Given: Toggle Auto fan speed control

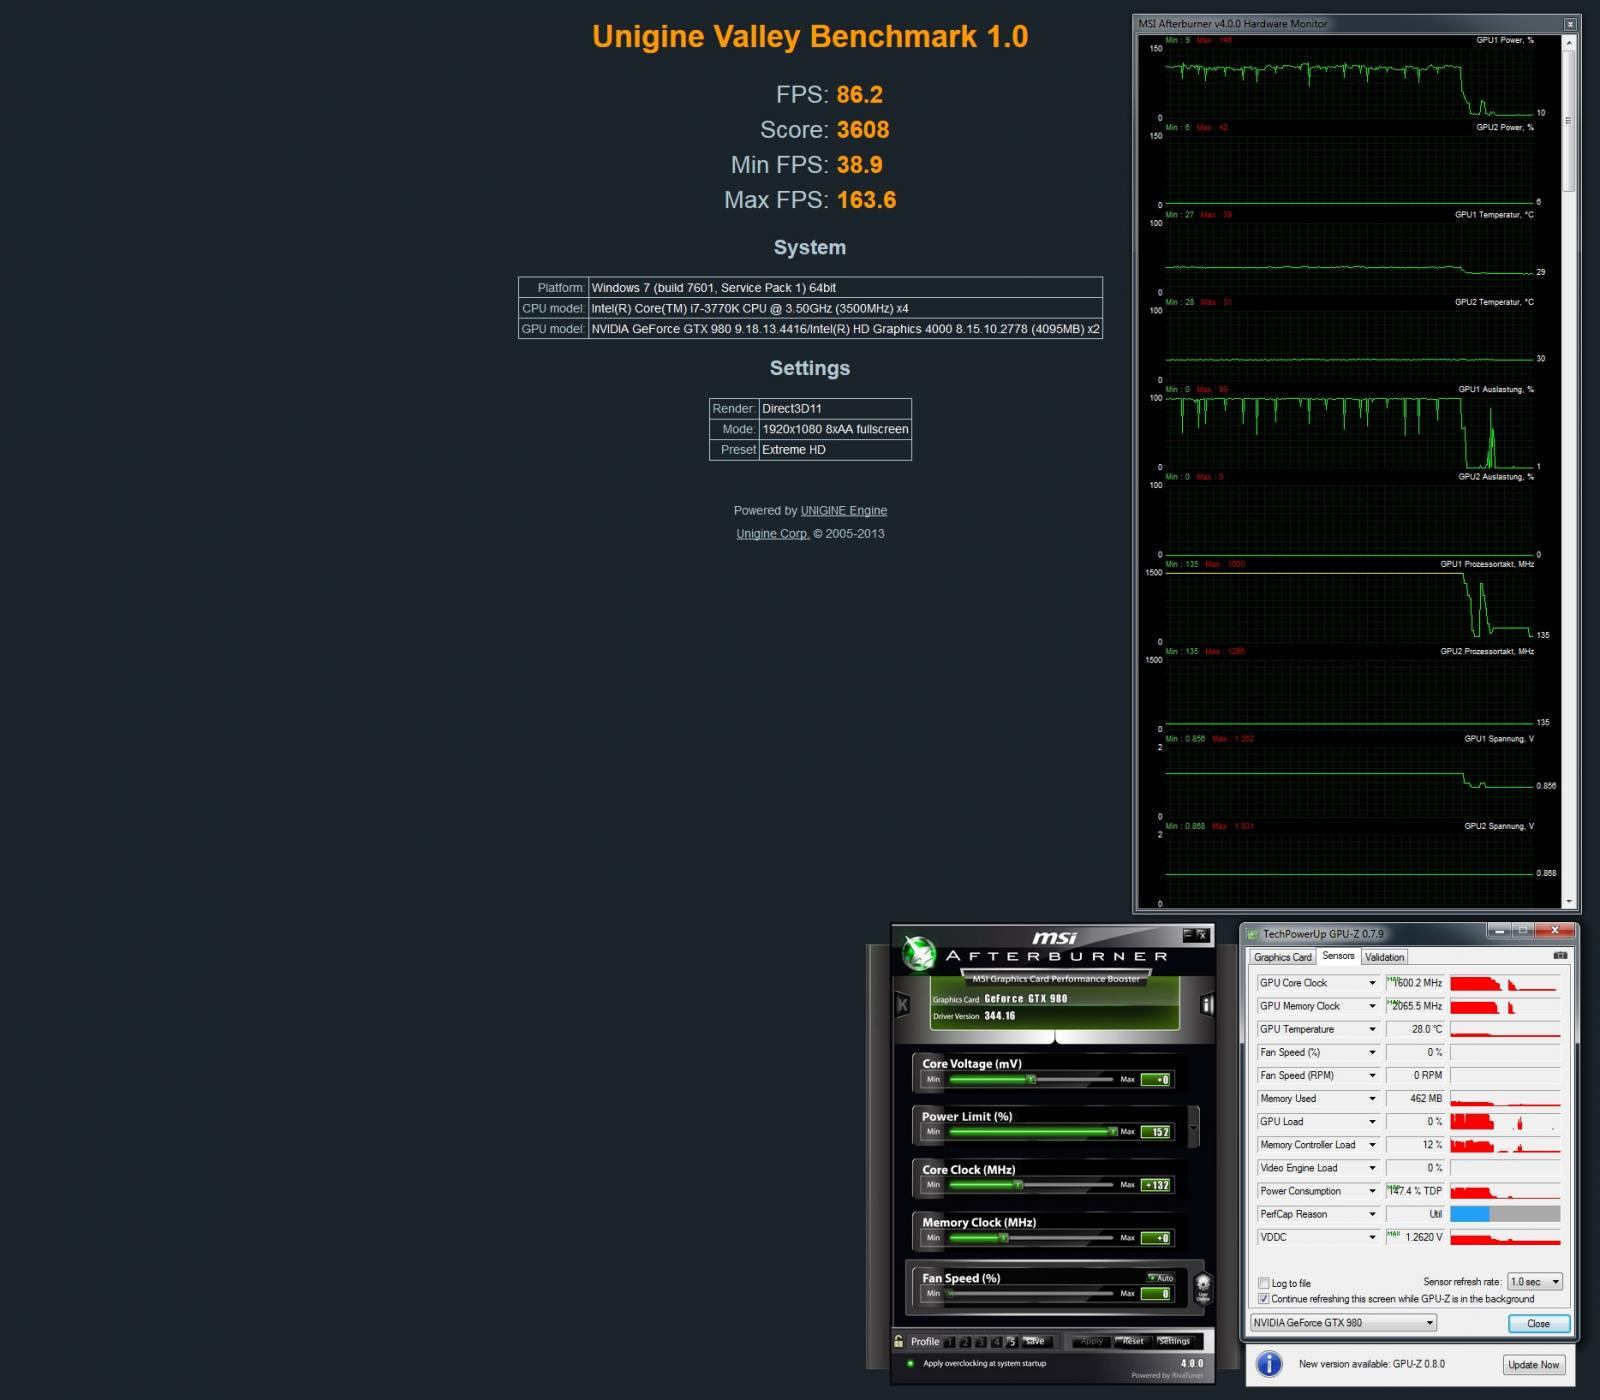Looking at the screenshot, I should pos(1161,1278).
